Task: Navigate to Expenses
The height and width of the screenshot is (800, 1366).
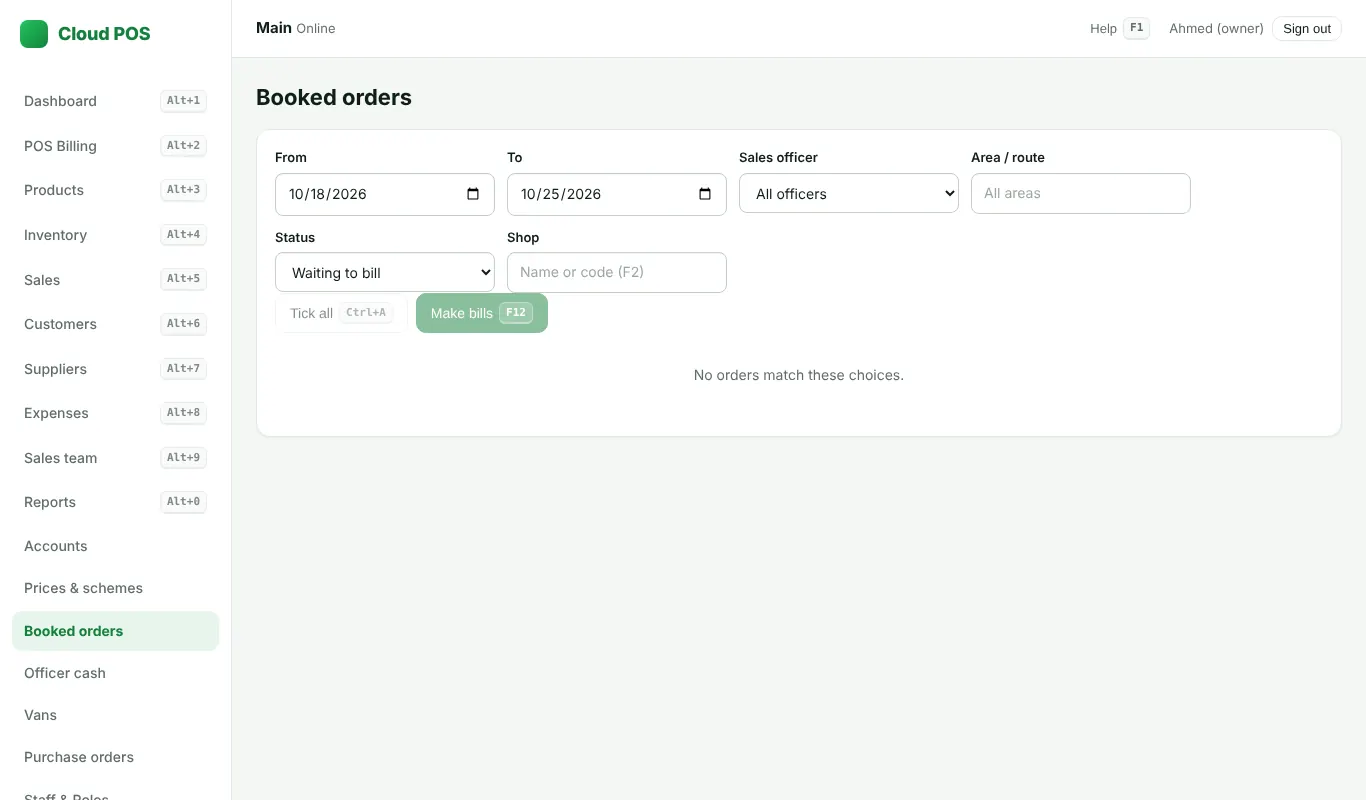Action: pyautogui.click(x=115, y=413)
